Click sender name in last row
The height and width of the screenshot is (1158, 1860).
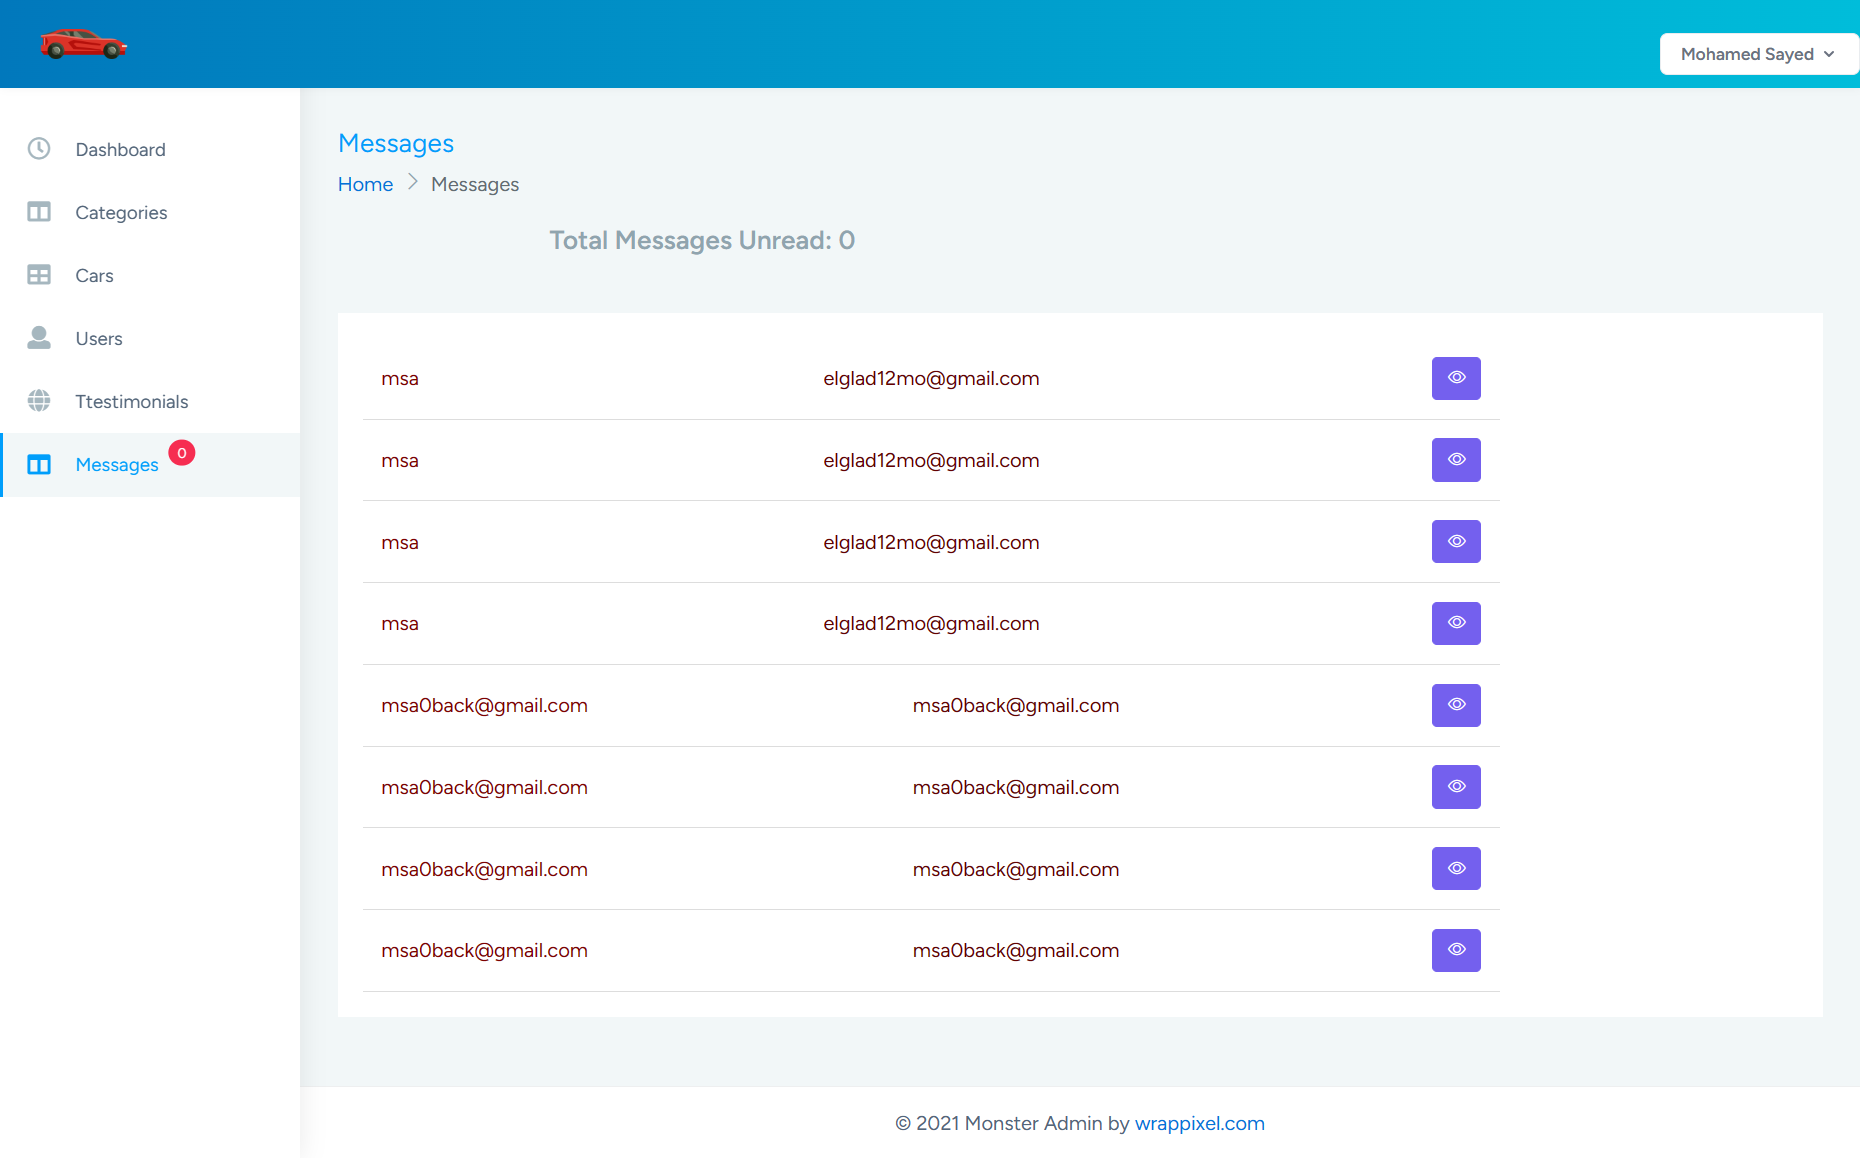484,951
